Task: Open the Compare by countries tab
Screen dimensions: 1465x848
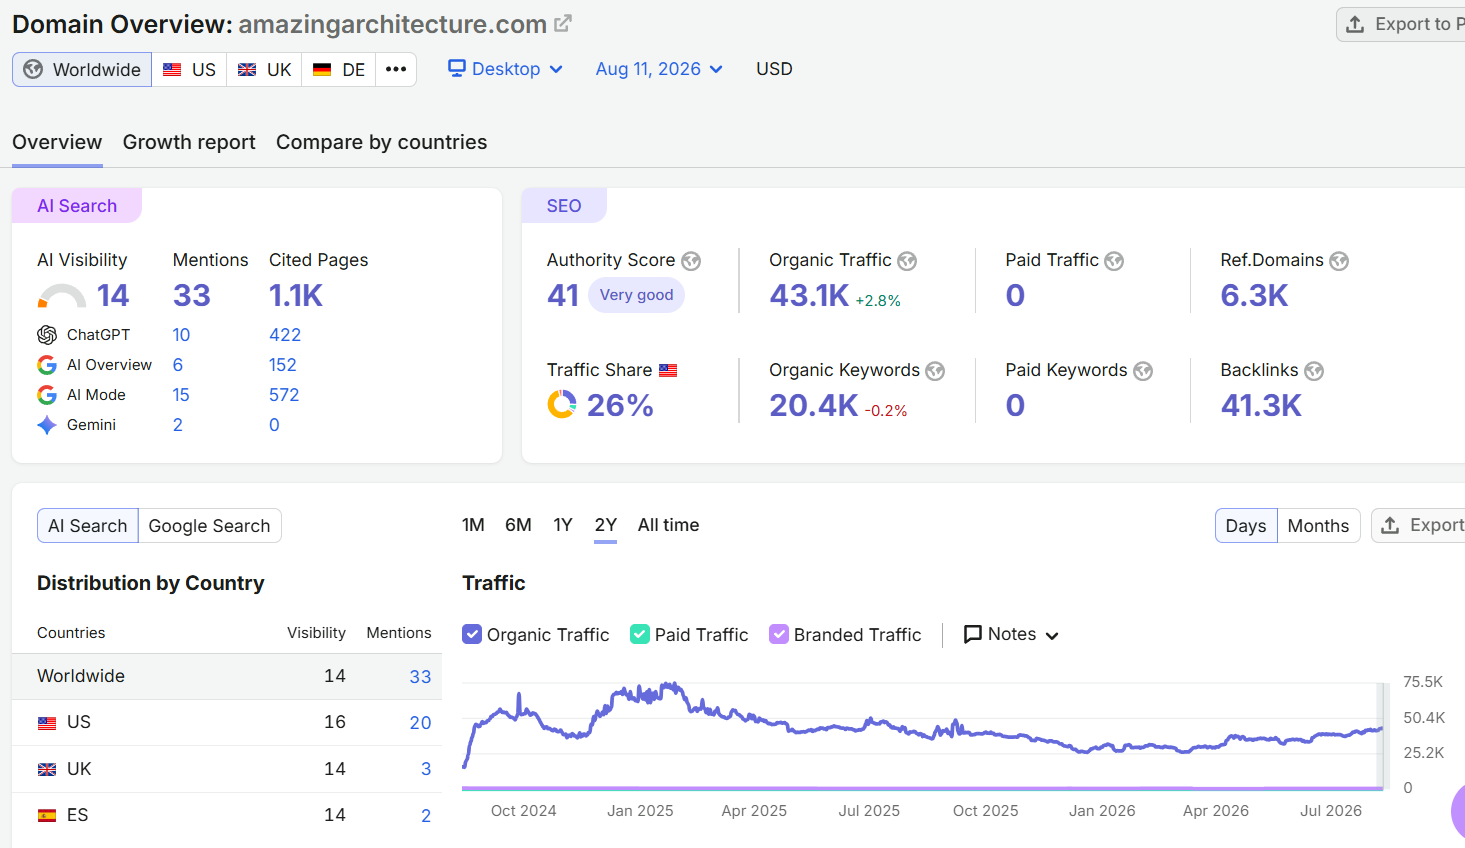Action: click(381, 142)
